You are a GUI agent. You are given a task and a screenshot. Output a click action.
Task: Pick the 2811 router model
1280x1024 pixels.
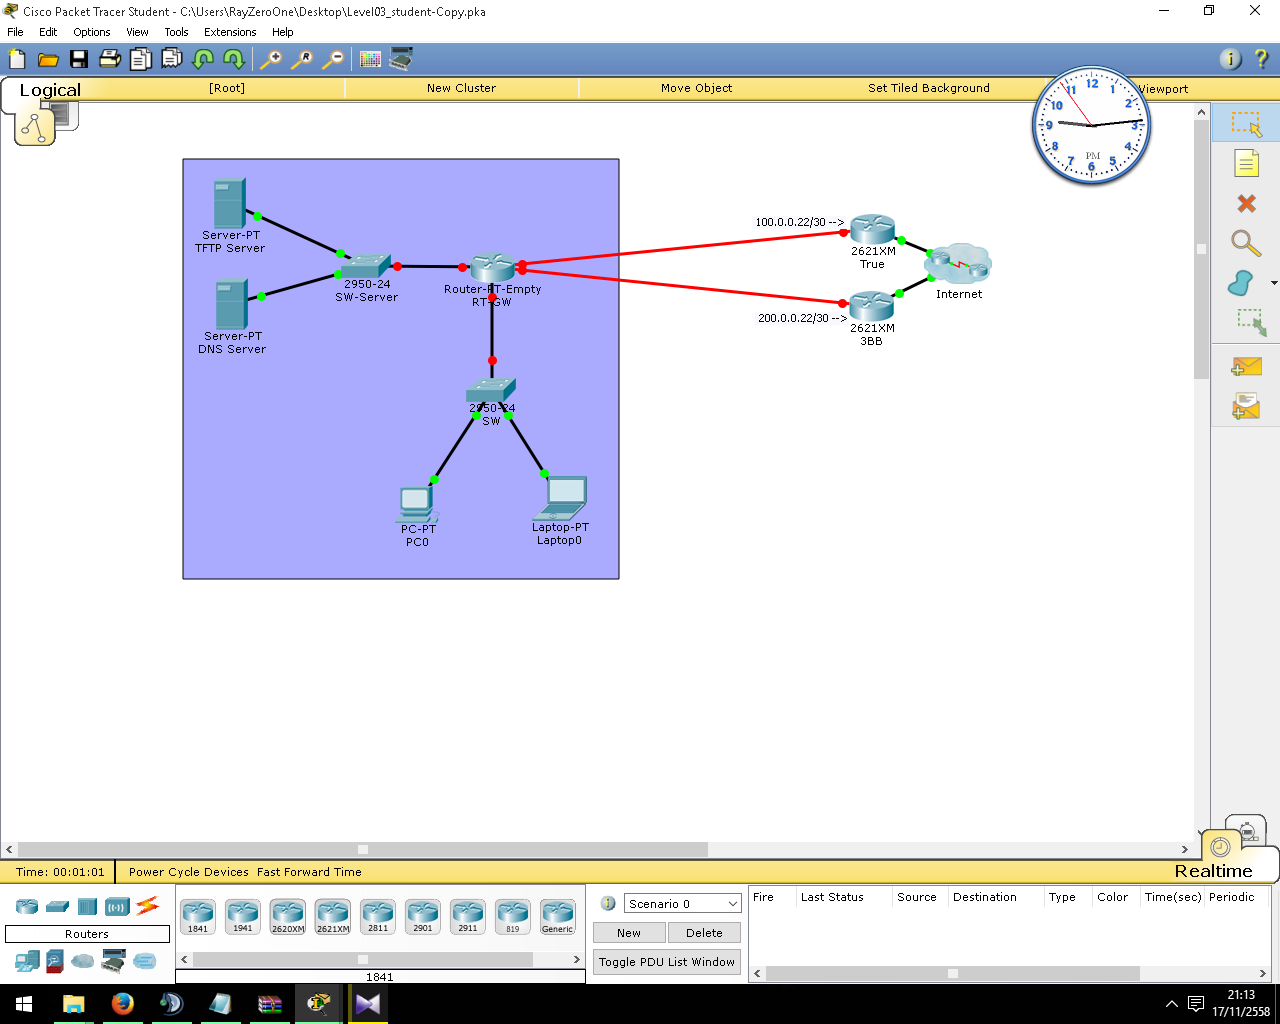click(x=378, y=917)
